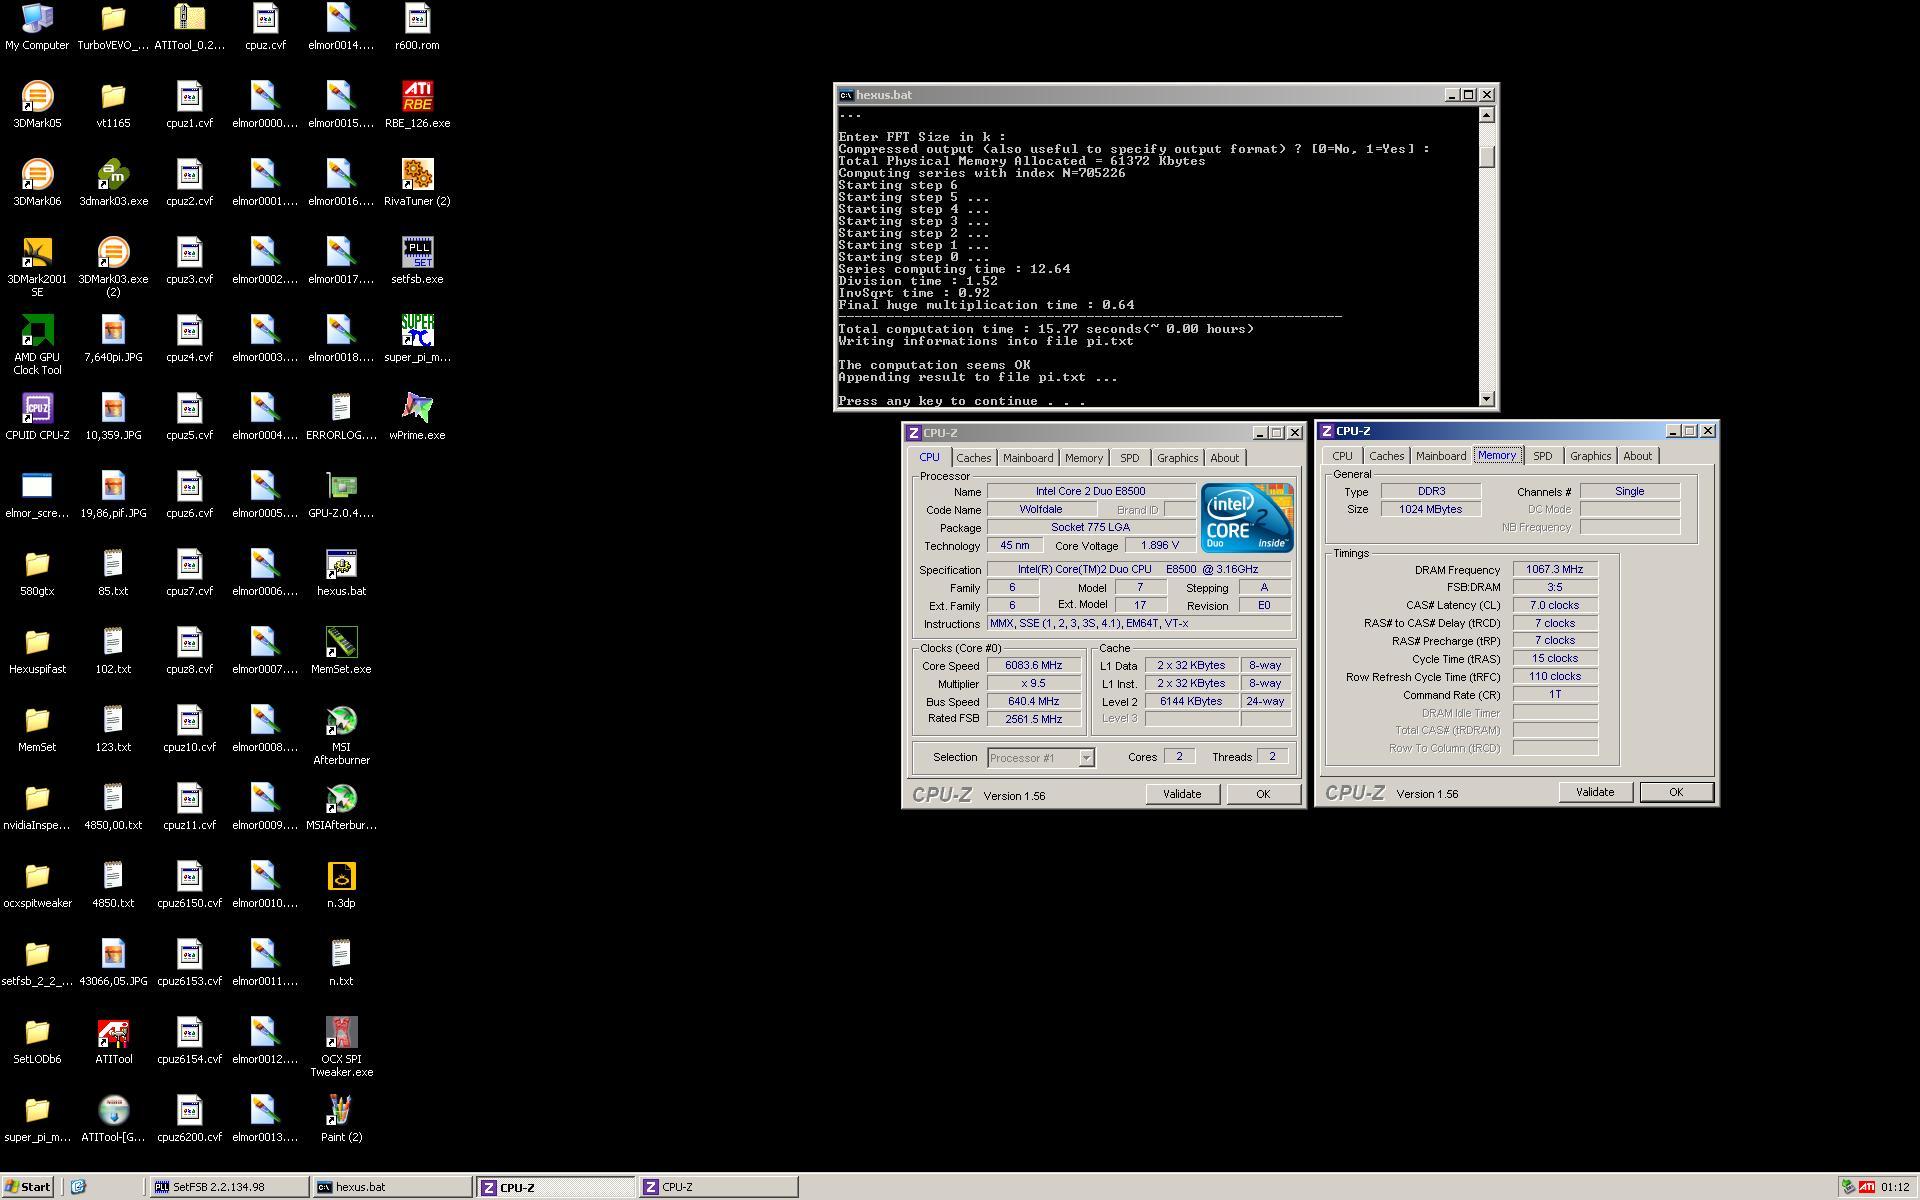The height and width of the screenshot is (1200, 1920).
Task: Click the hexus.bat console scrollbar down arrow
Action: 1487,398
